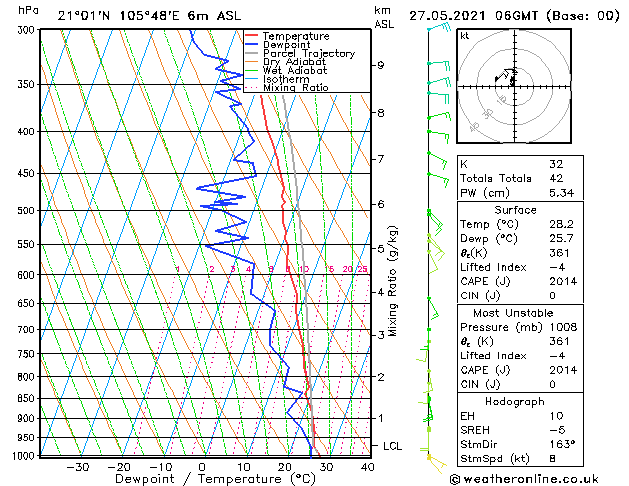Click the wind barb at 400 hPa
This screenshot has width=629, height=486.
[x=438, y=135]
